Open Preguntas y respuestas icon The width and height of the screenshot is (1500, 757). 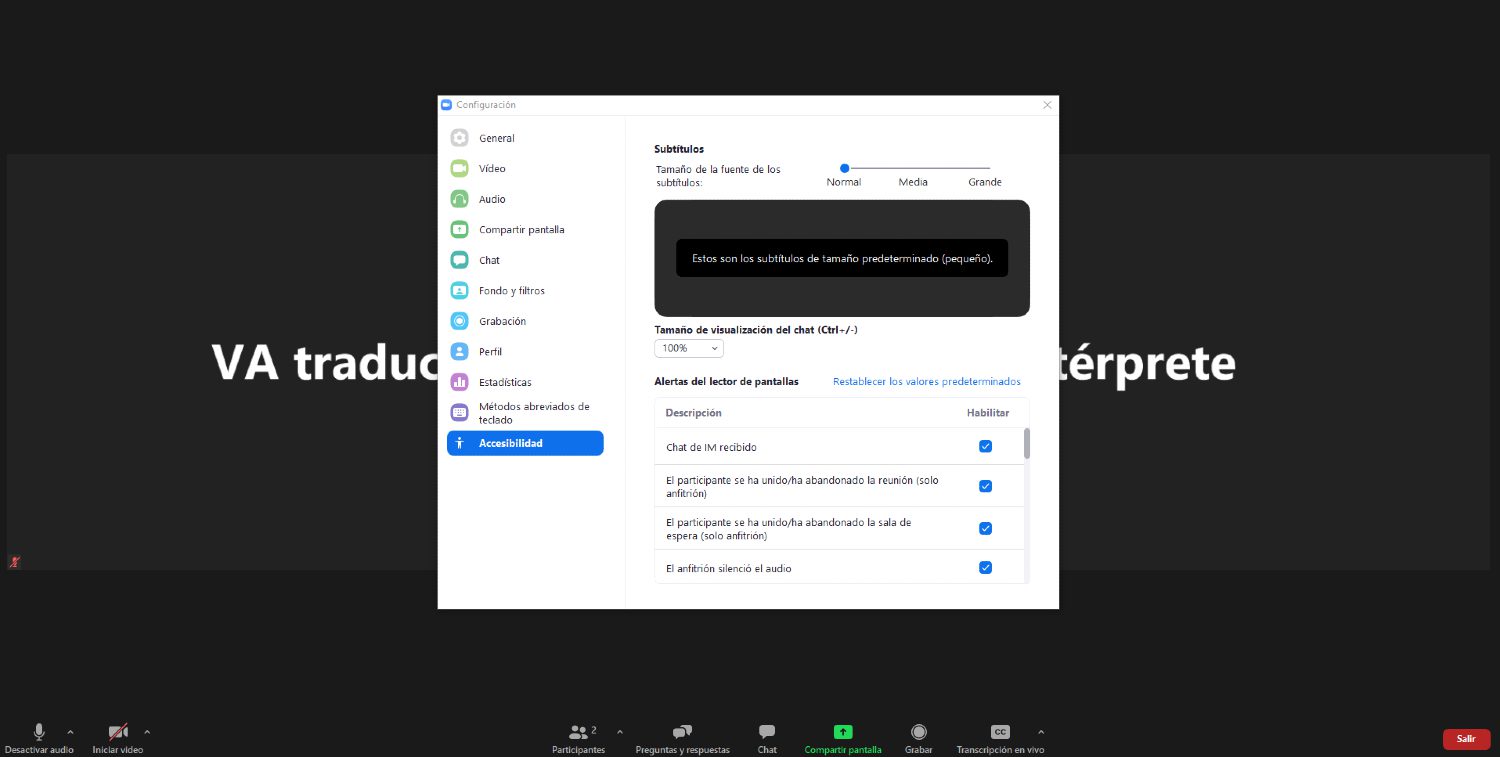[682, 732]
